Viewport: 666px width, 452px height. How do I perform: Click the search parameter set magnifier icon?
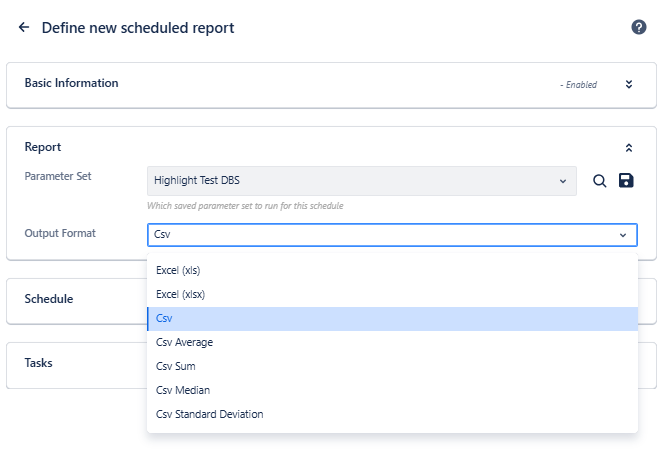tap(600, 181)
